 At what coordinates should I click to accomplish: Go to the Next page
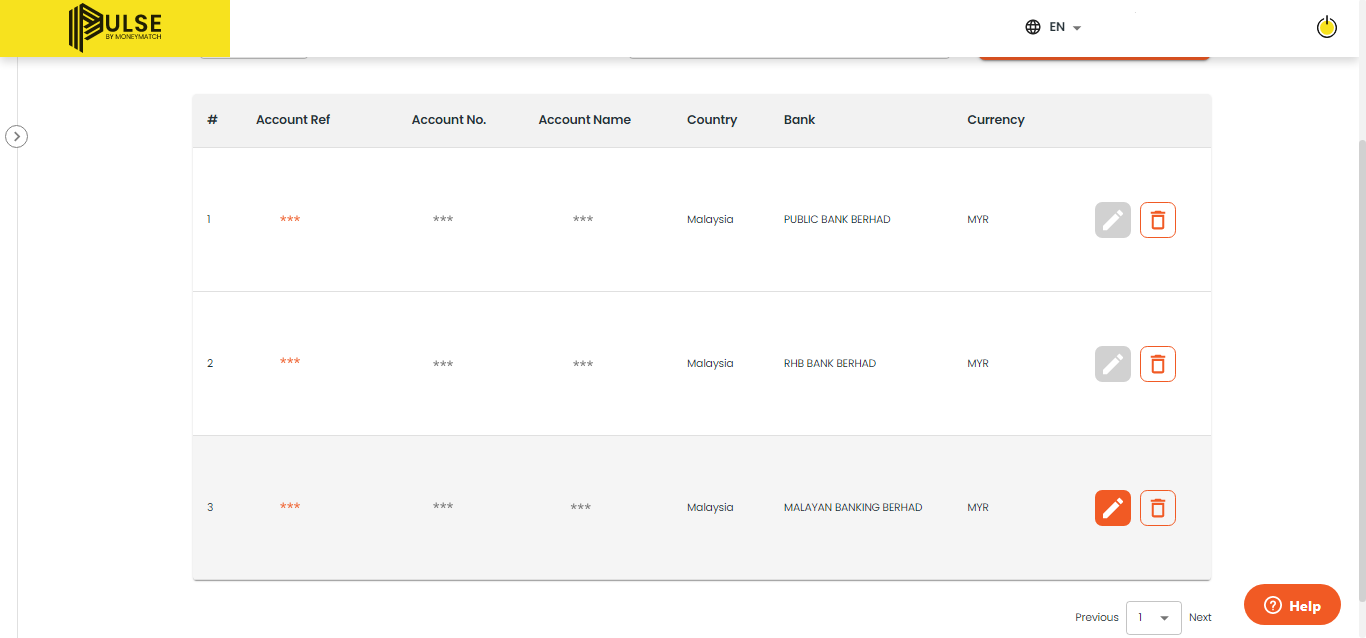coord(1200,617)
